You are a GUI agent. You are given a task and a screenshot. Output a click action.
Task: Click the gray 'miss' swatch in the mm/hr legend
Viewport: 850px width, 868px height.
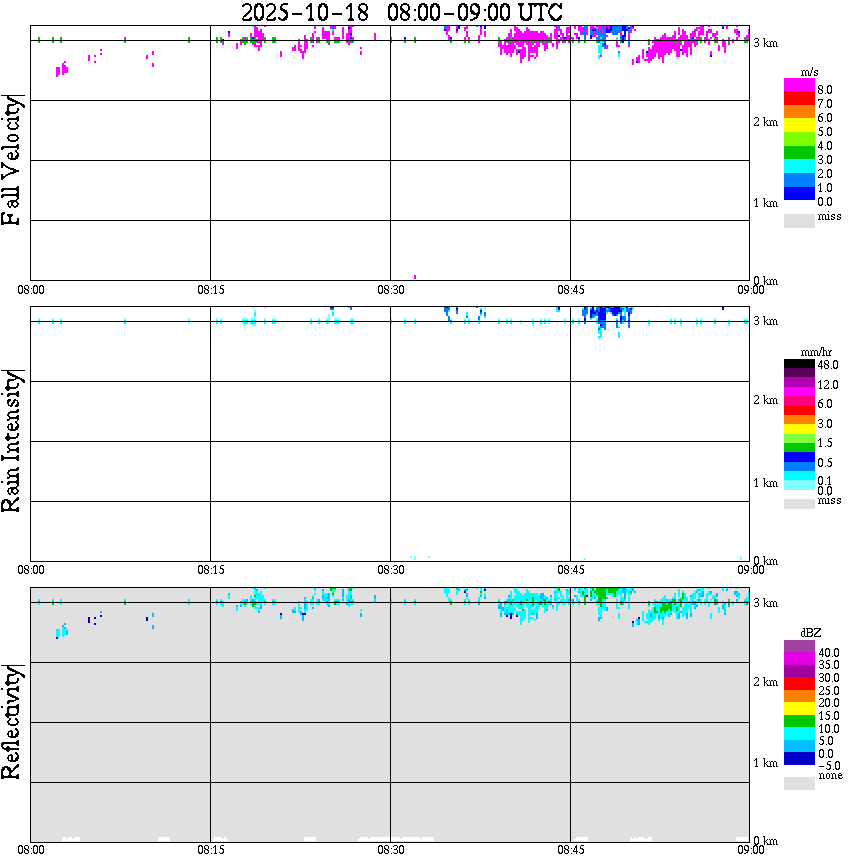click(x=799, y=504)
